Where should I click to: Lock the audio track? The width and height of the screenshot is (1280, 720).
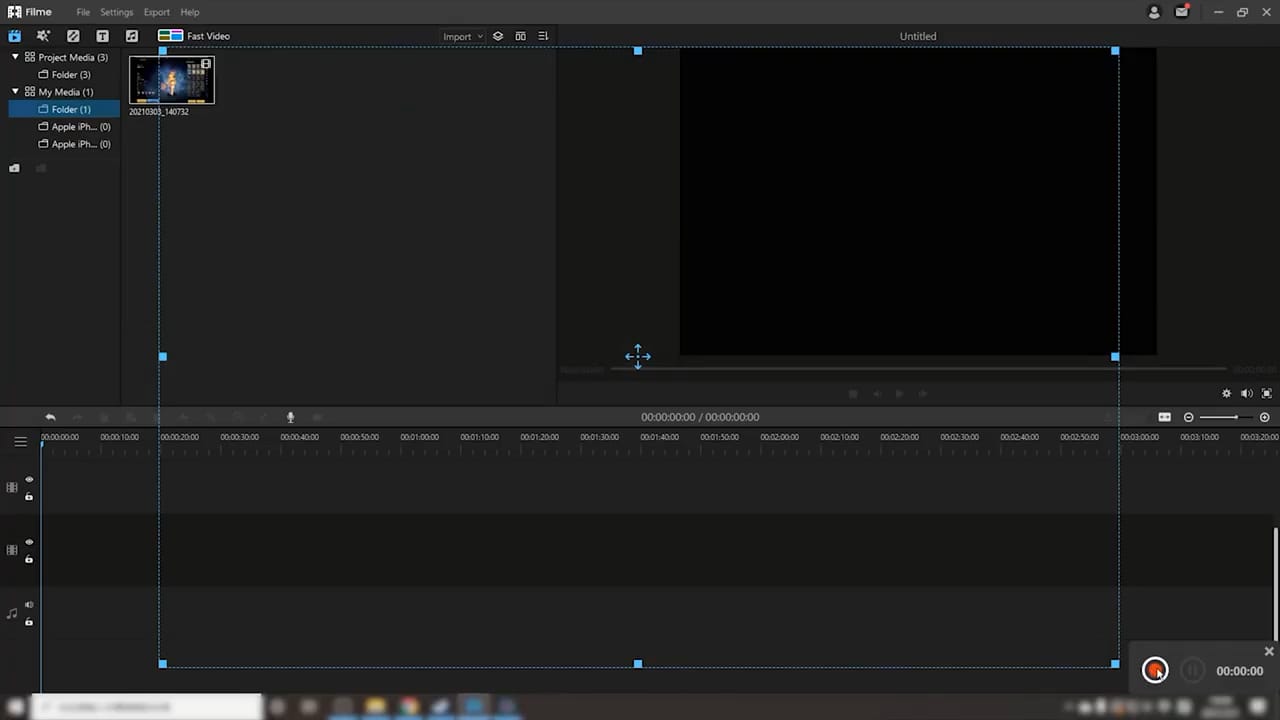(29, 622)
